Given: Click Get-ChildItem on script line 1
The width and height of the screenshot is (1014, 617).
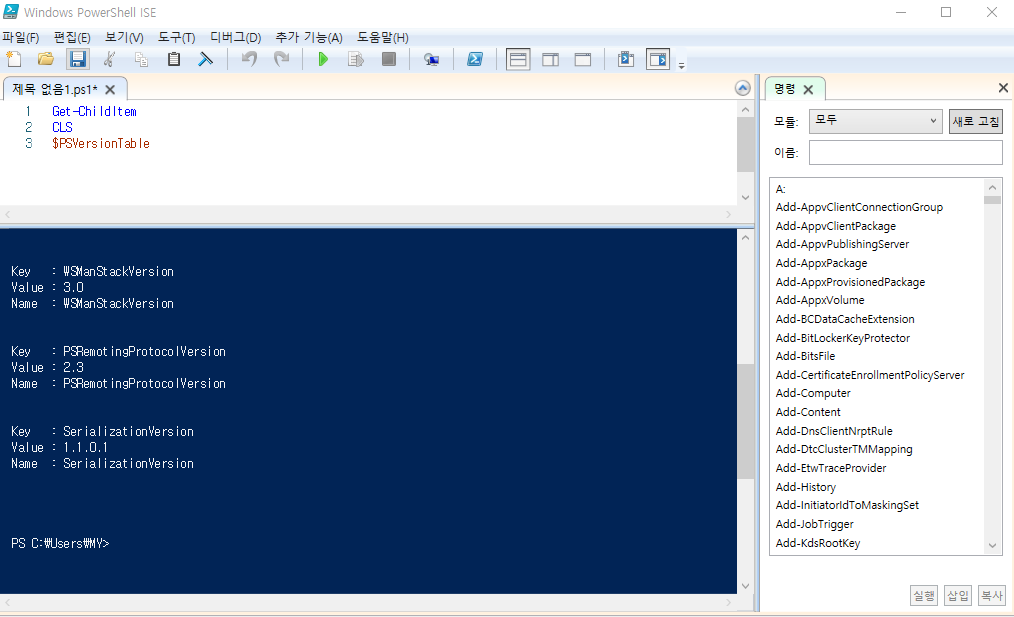Looking at the screenshot, I should (x=94, y=111).
